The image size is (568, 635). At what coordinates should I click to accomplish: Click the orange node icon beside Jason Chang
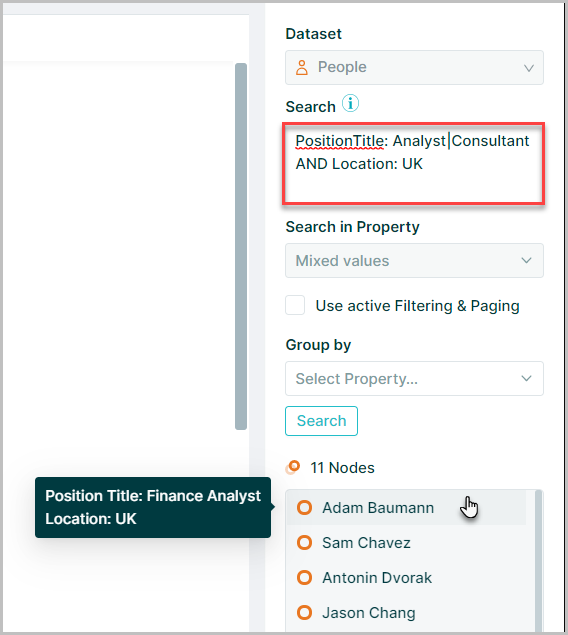(304, 613)
